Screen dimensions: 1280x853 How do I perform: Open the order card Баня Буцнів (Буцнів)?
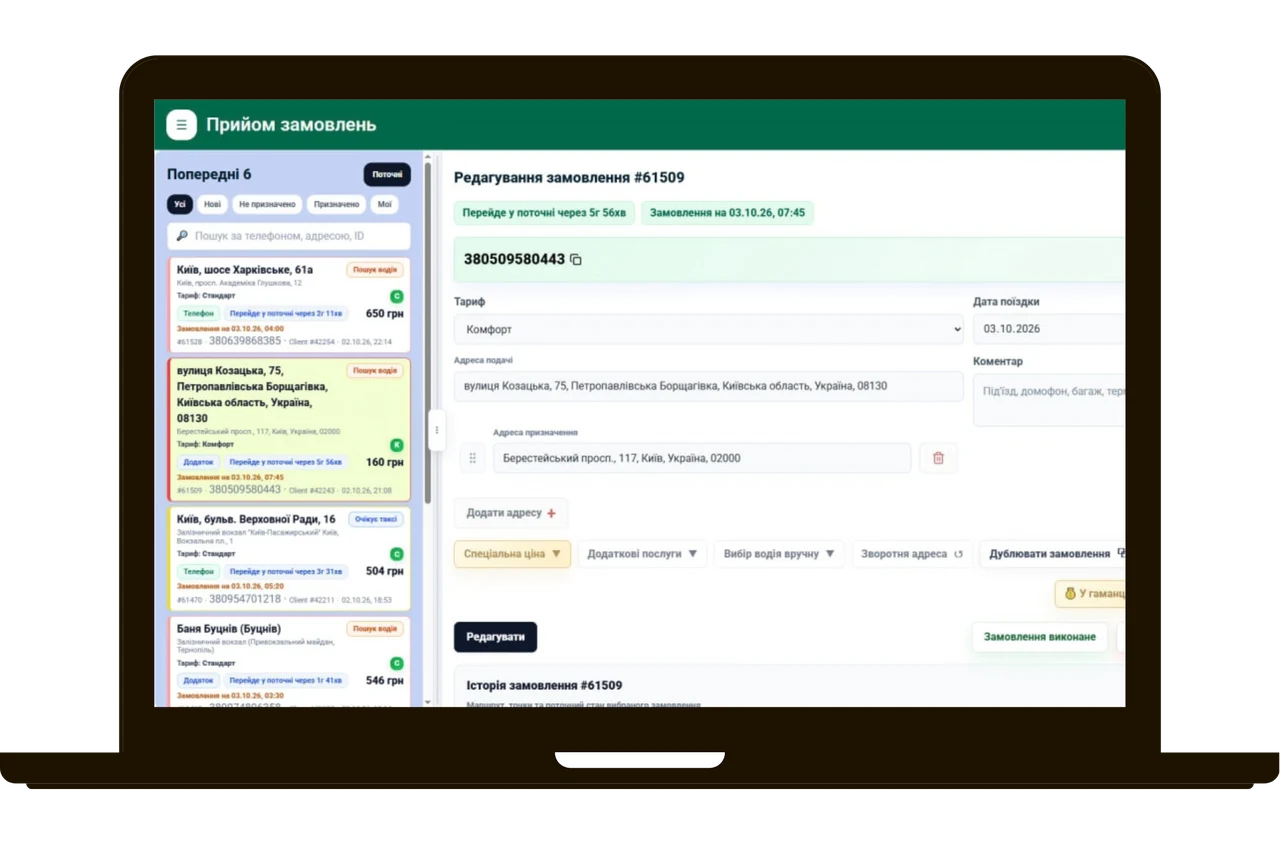289,662
